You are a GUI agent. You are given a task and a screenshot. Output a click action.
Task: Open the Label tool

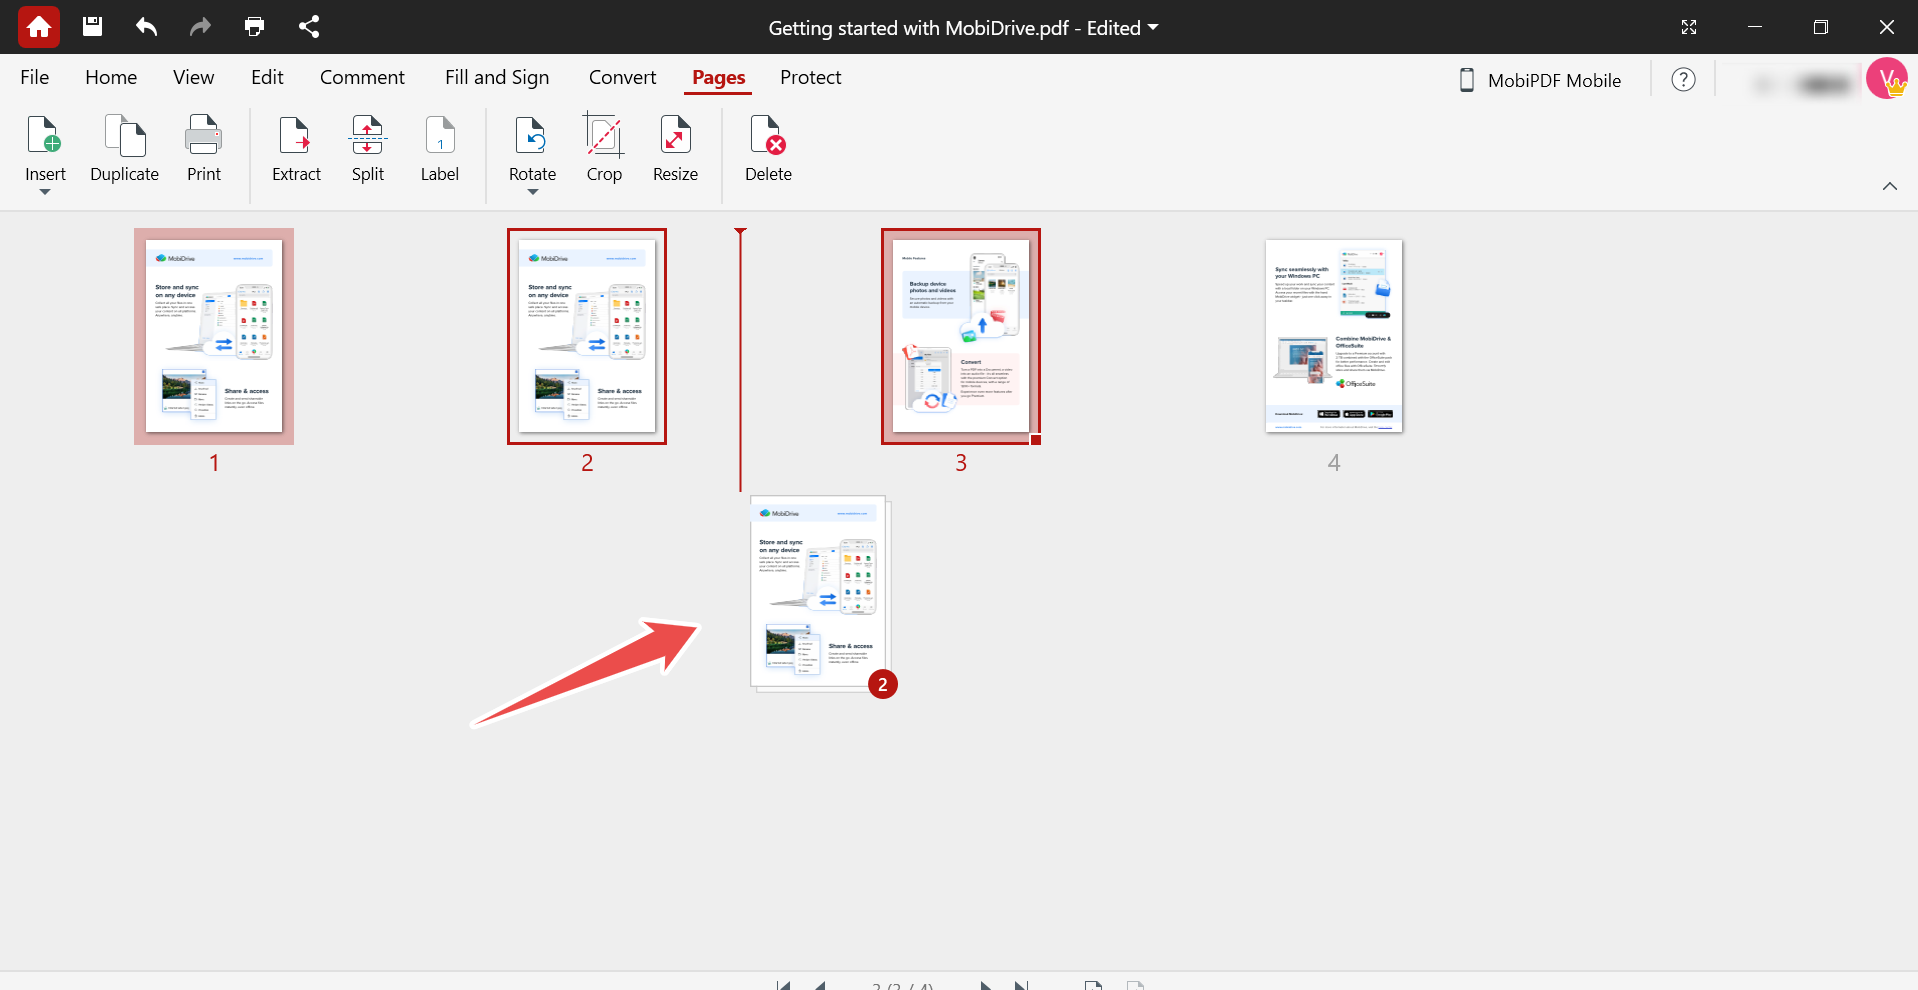(x=439, y=150)
